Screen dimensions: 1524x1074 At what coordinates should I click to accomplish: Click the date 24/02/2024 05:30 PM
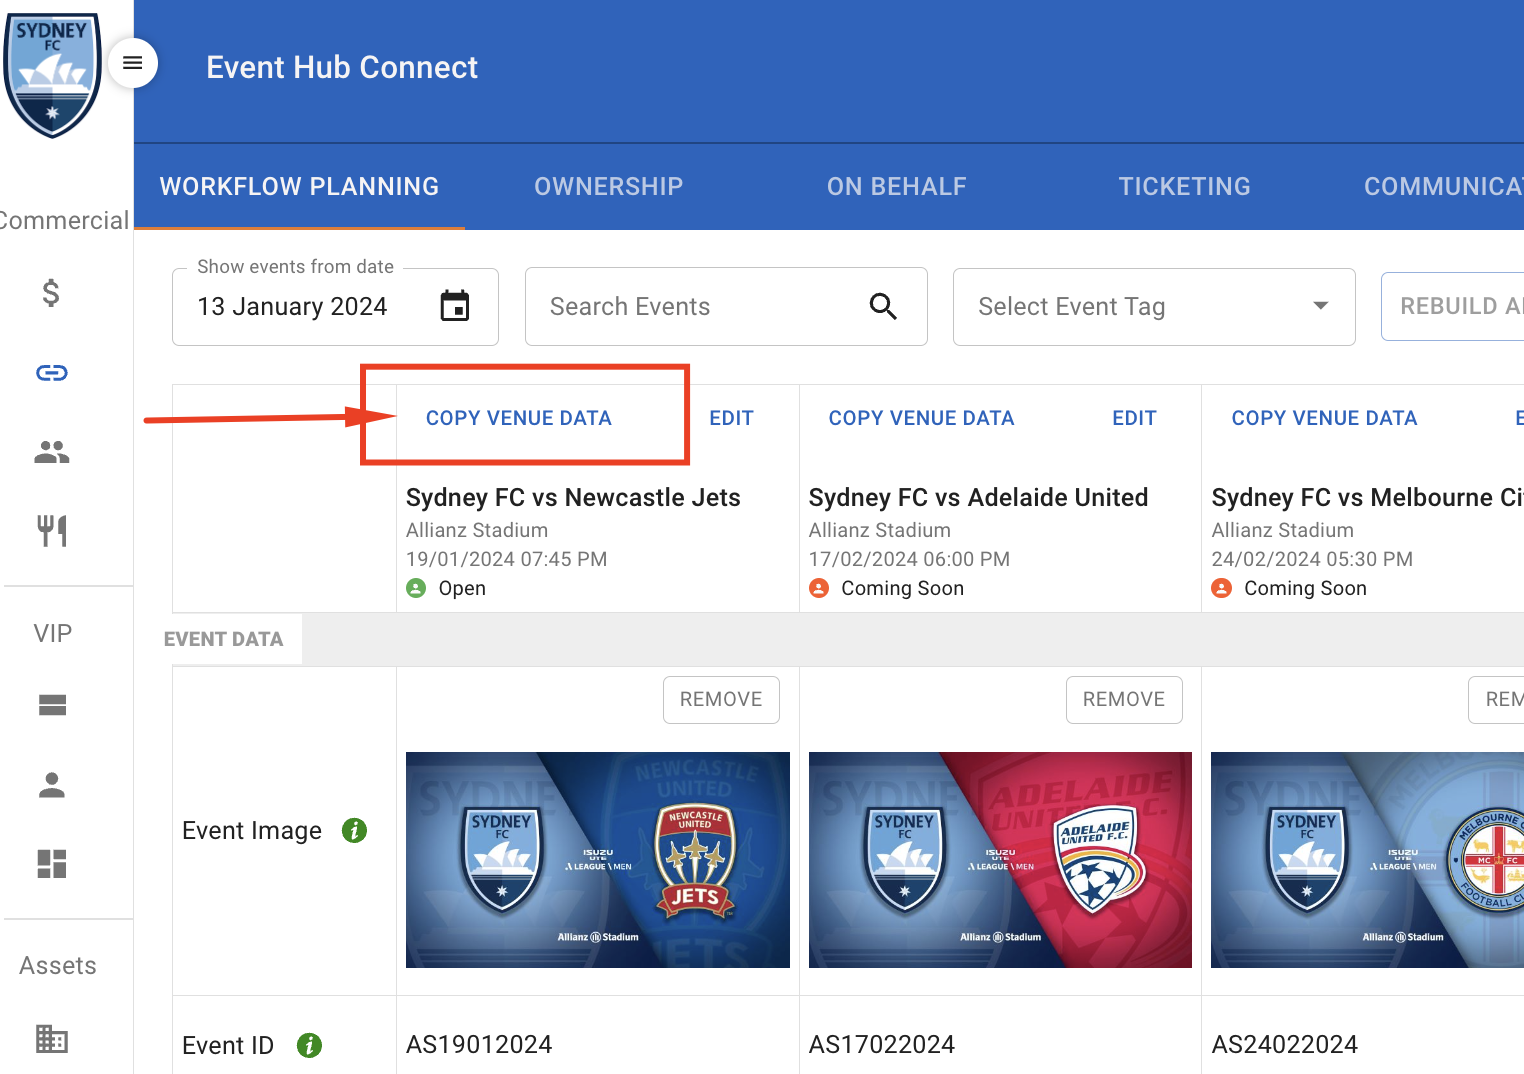click(x=1312, y=559)
